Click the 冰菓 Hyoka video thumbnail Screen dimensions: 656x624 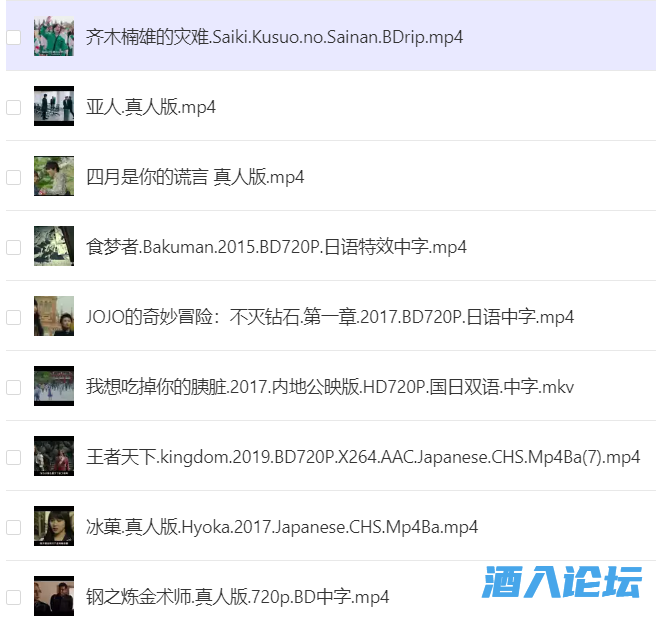click(54, 526)
